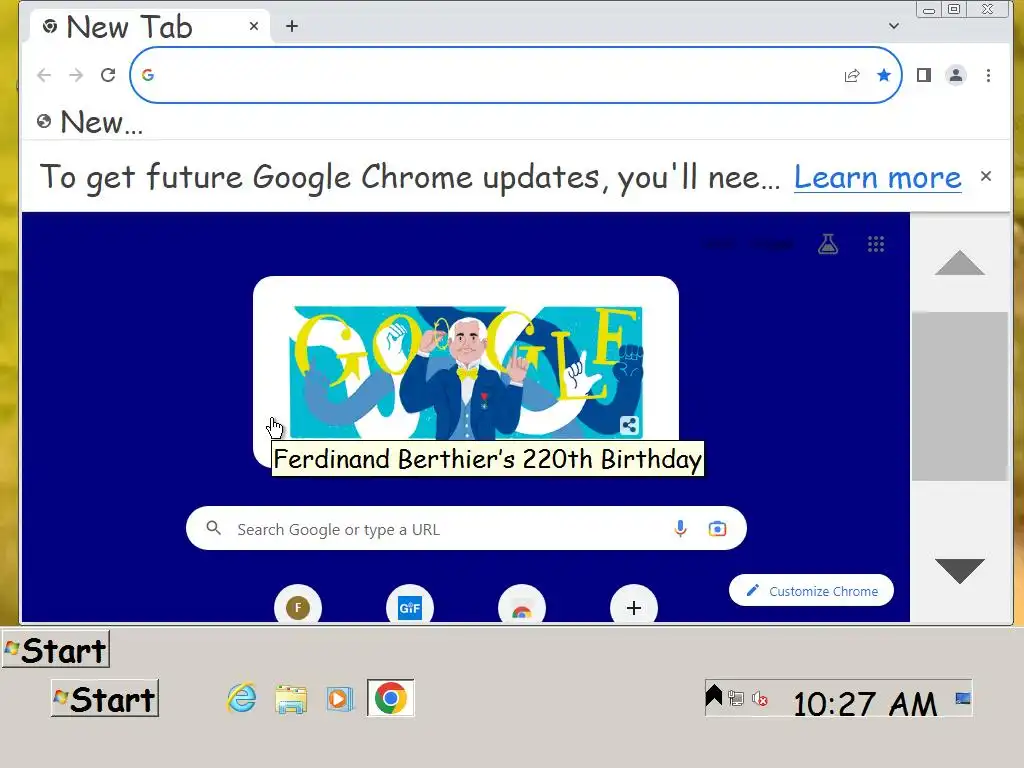Open the Chrome side panel
1024x768 pixels.
pyautogui.click(x=923, y=75)
